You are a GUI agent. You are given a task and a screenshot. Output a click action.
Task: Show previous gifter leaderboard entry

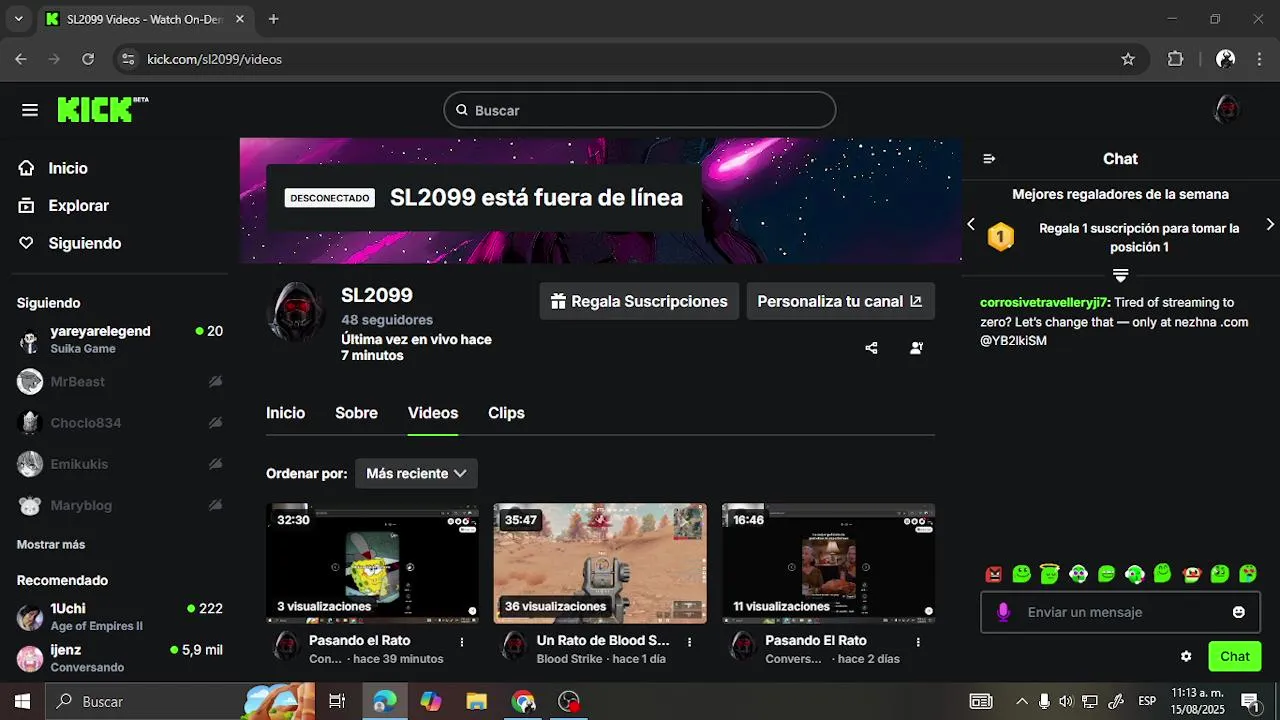(971, 224)
